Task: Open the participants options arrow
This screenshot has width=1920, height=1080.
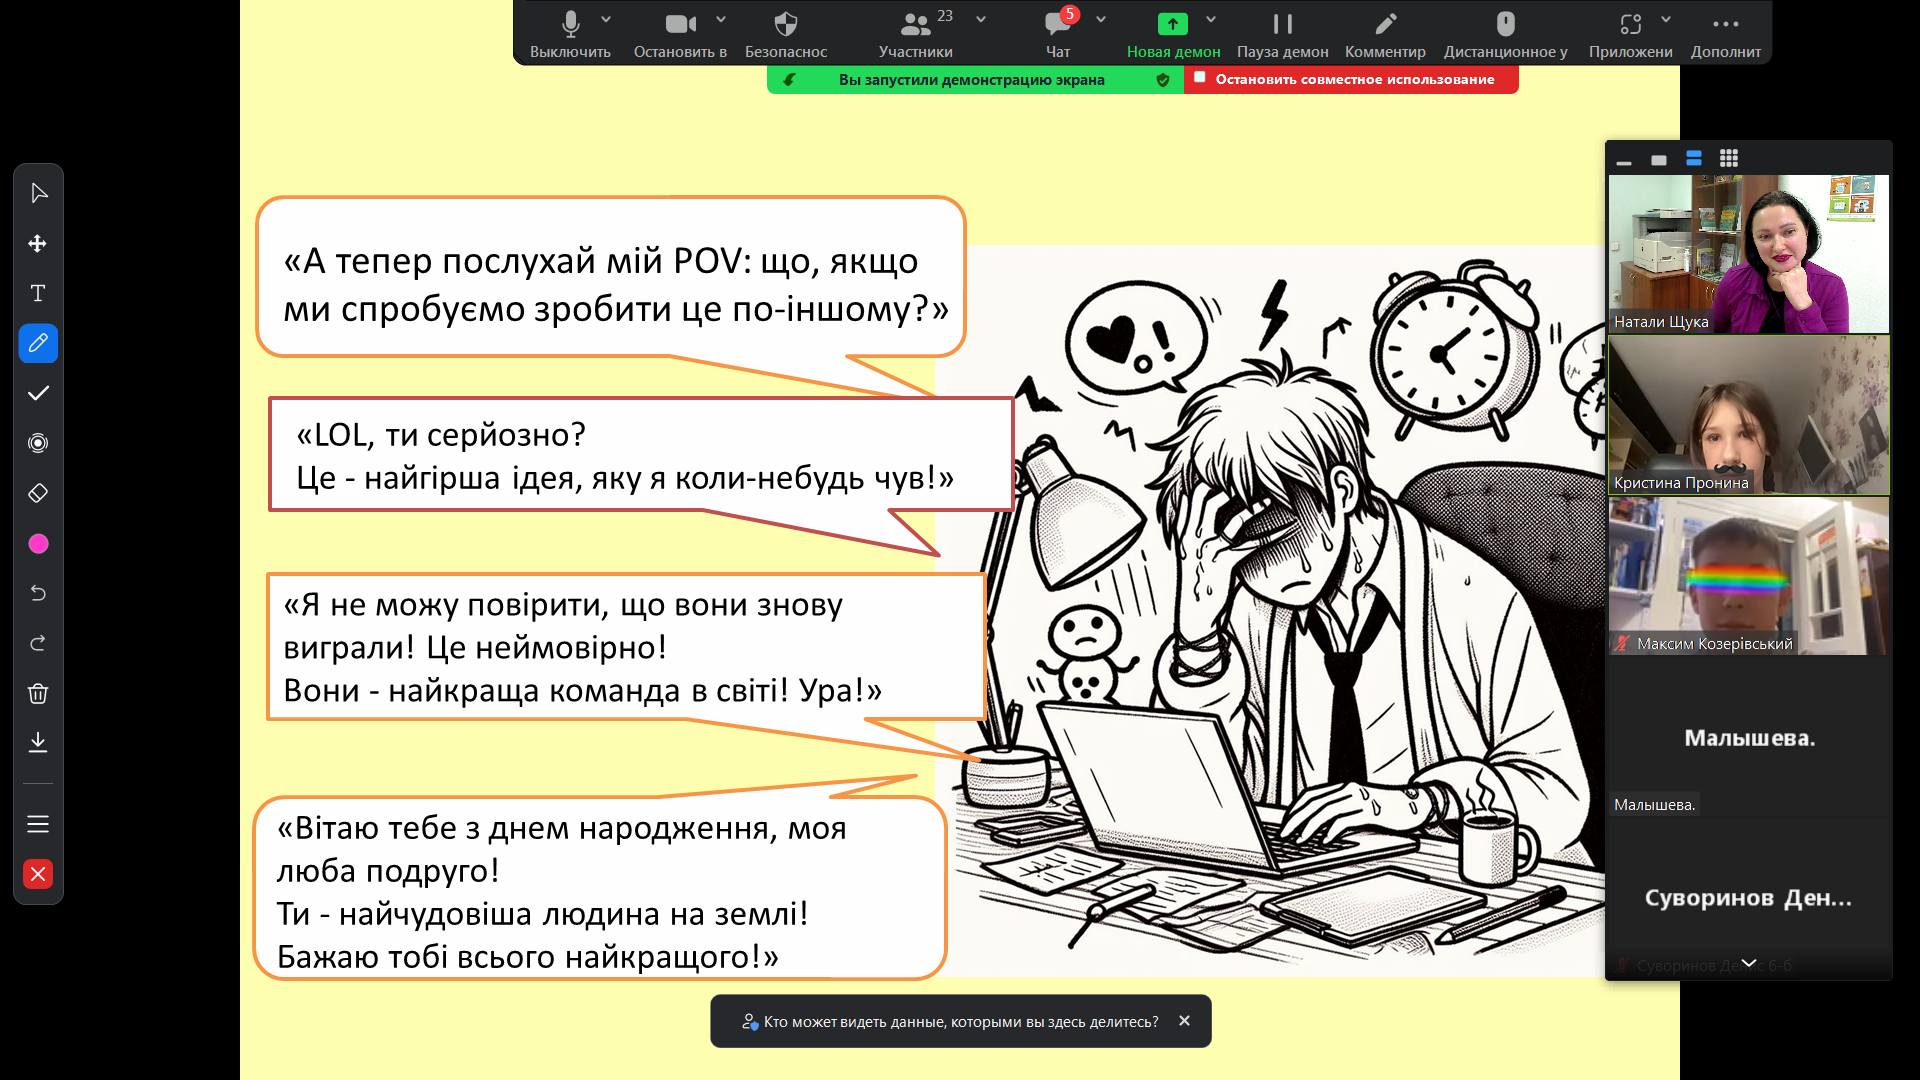Action: (981, 19)
